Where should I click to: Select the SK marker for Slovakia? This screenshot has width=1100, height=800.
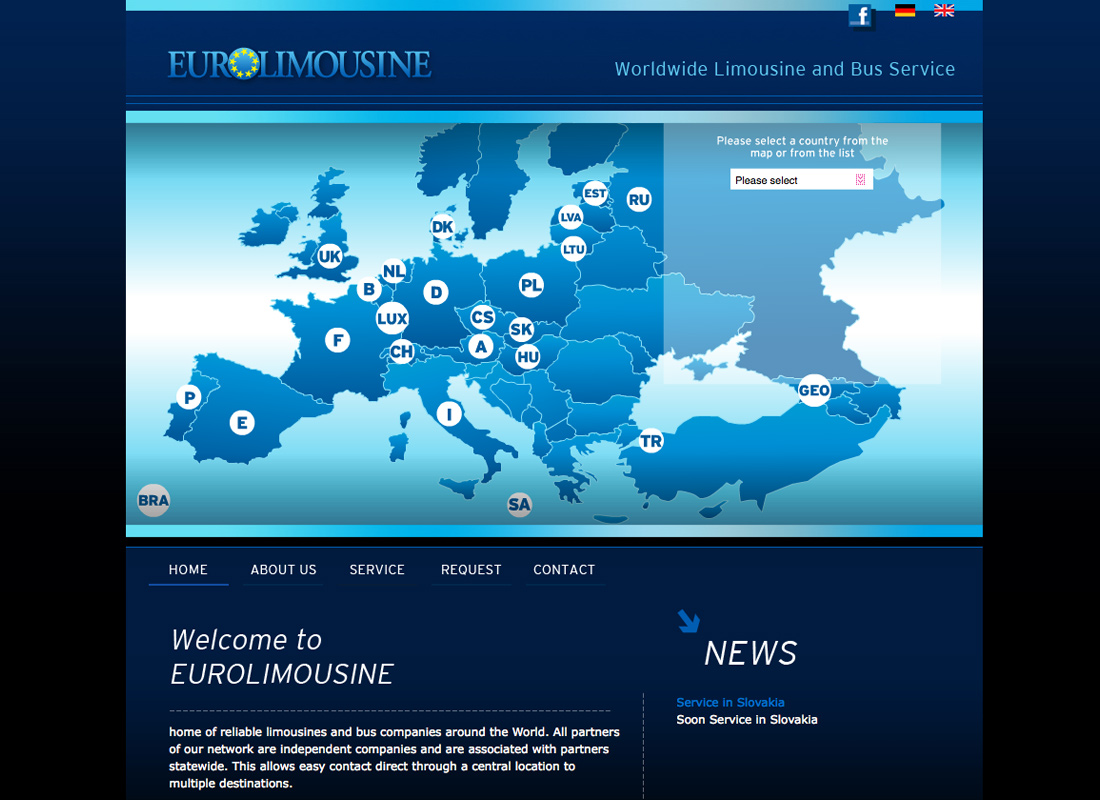click(521, 329)
